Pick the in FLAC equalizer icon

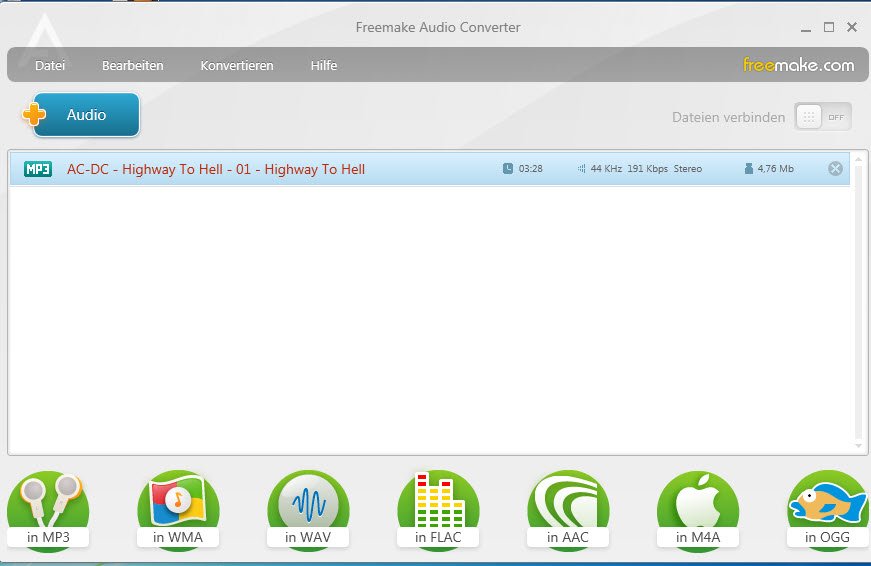(x=438, y=511)
